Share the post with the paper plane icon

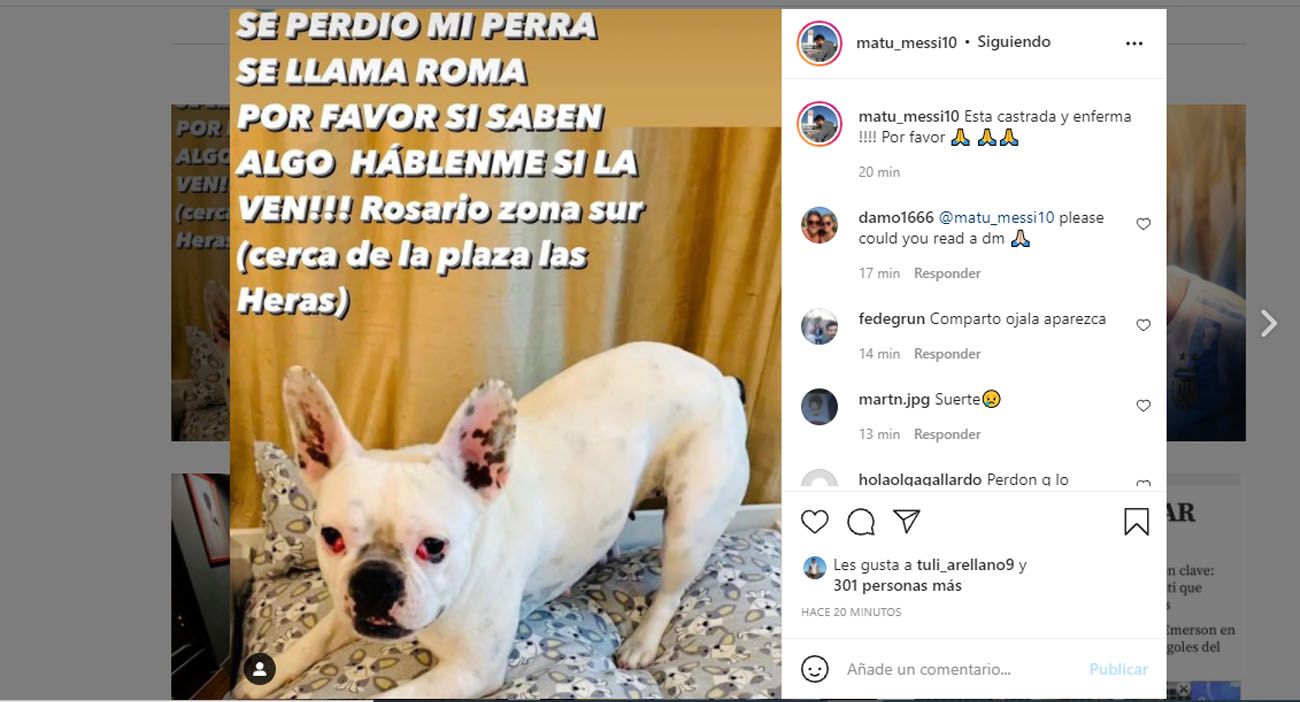click(x=906, y=521)
